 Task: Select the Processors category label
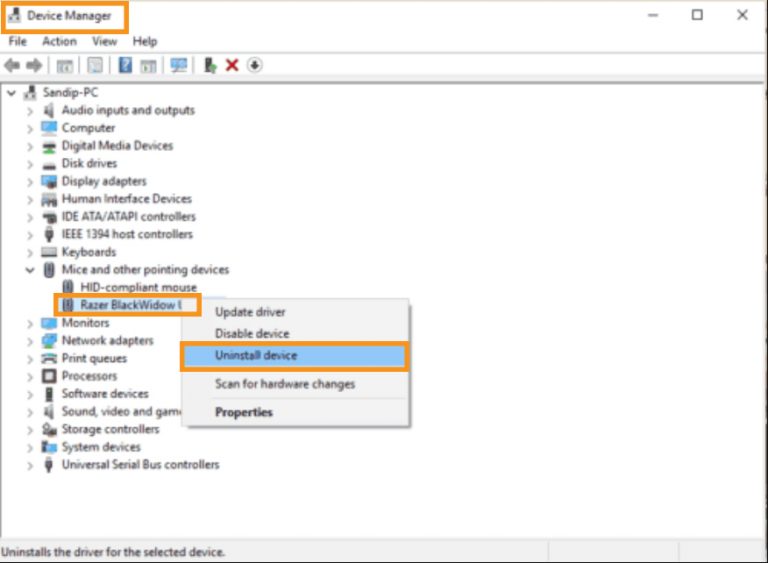click(x=89, y=376)
